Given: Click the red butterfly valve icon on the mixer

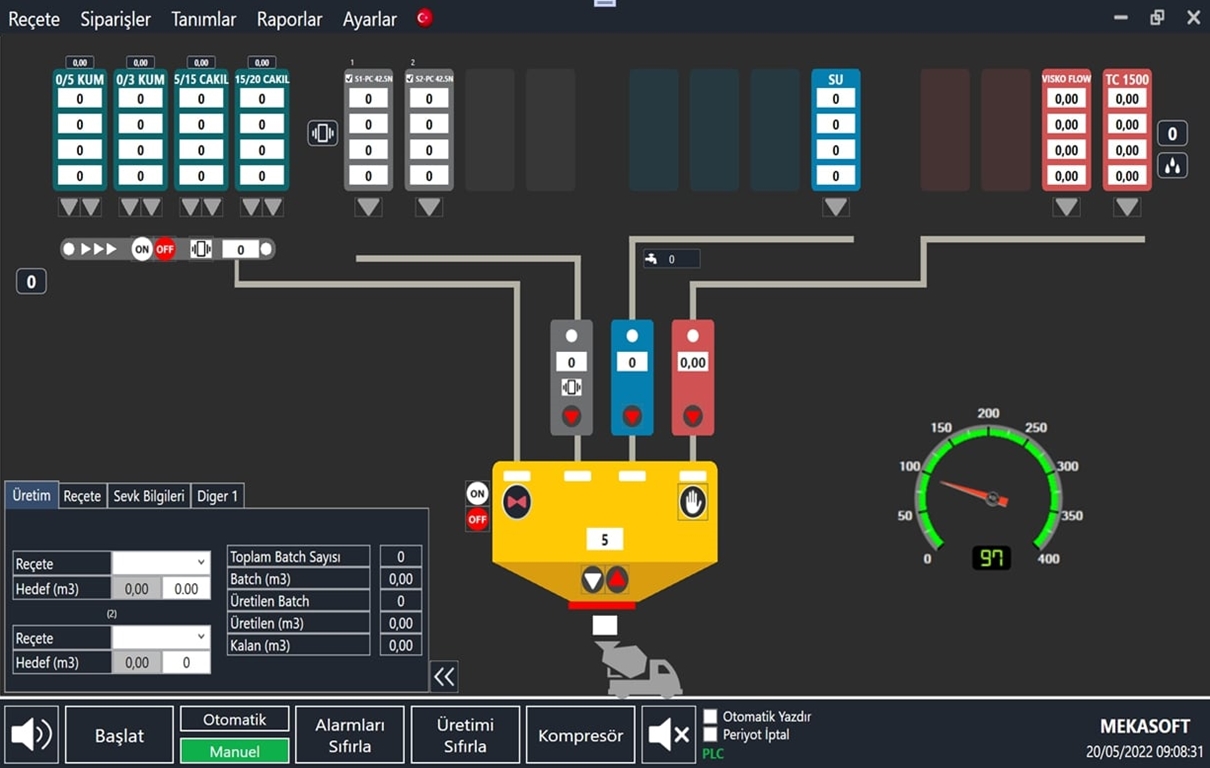Looking at the screenshot, I should pos(517,501).
